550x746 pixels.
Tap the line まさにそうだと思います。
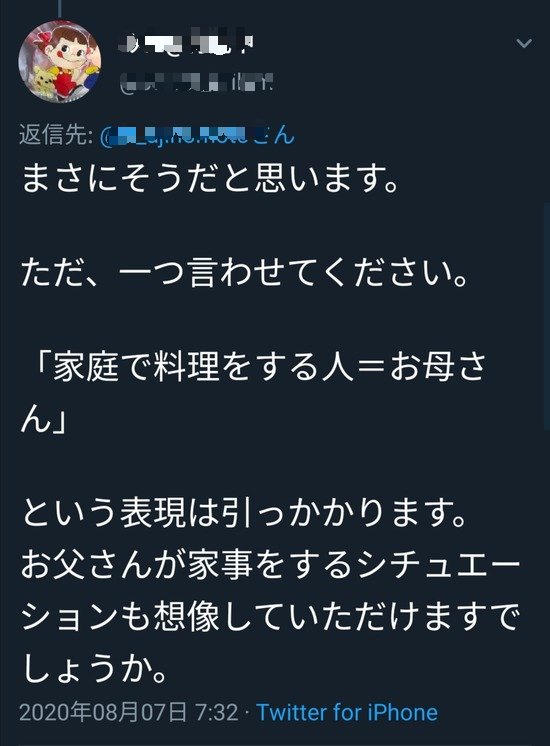pos(210,178)
